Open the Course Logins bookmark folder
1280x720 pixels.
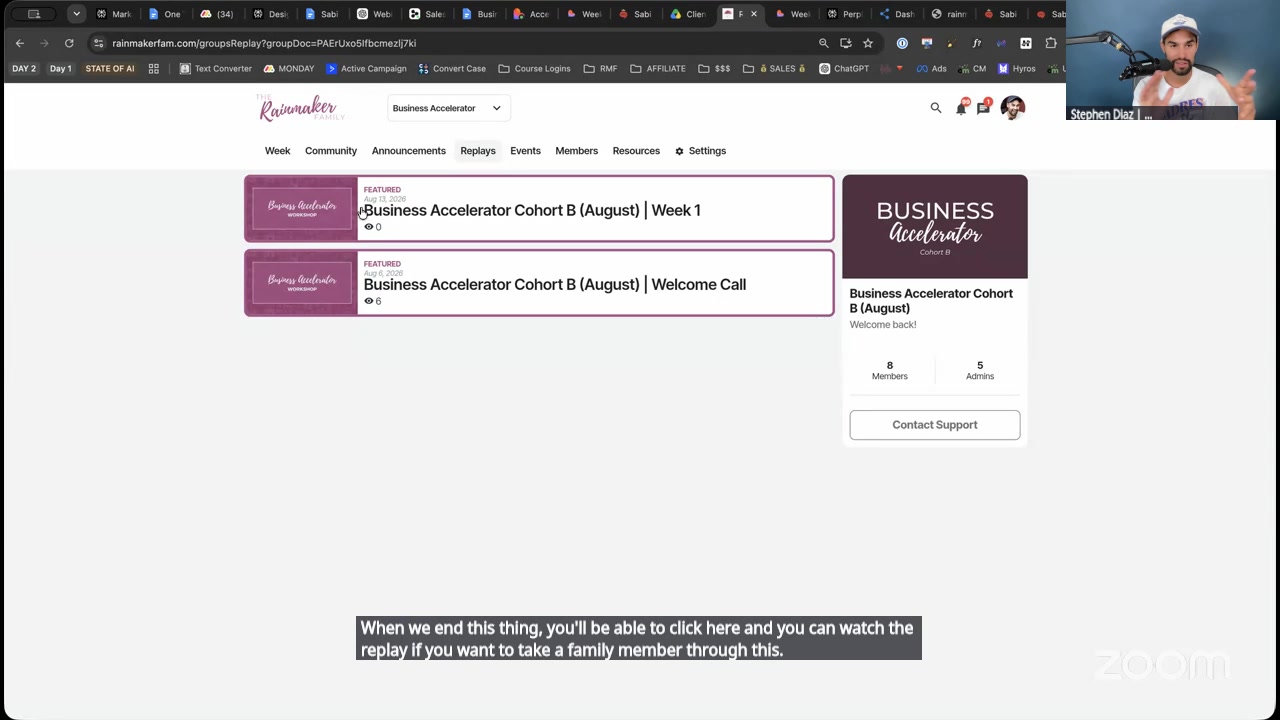pyautogui.click(x=534, y=68)
